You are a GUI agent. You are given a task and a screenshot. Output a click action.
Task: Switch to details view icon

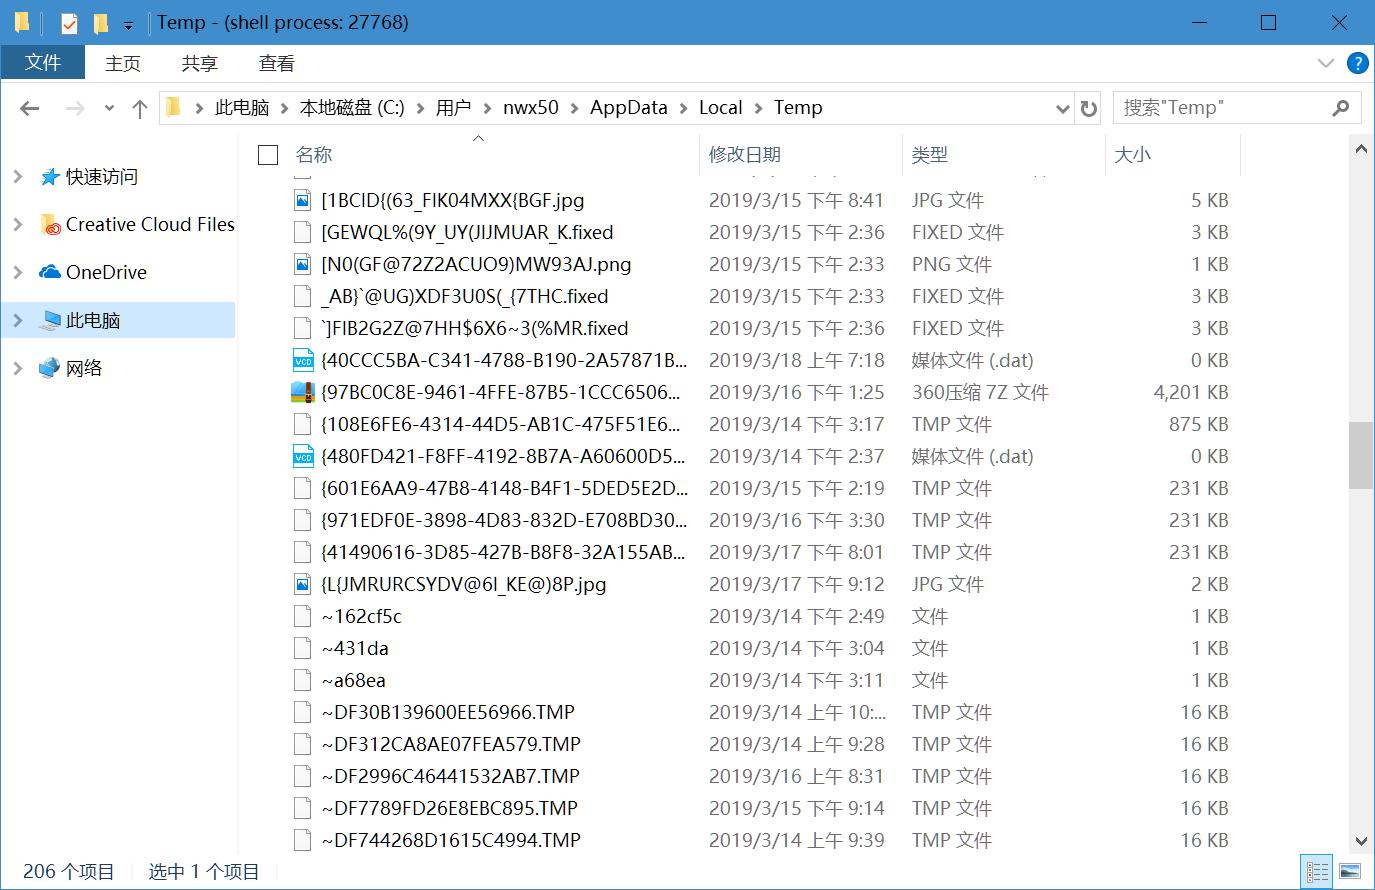coord(1317,871)
